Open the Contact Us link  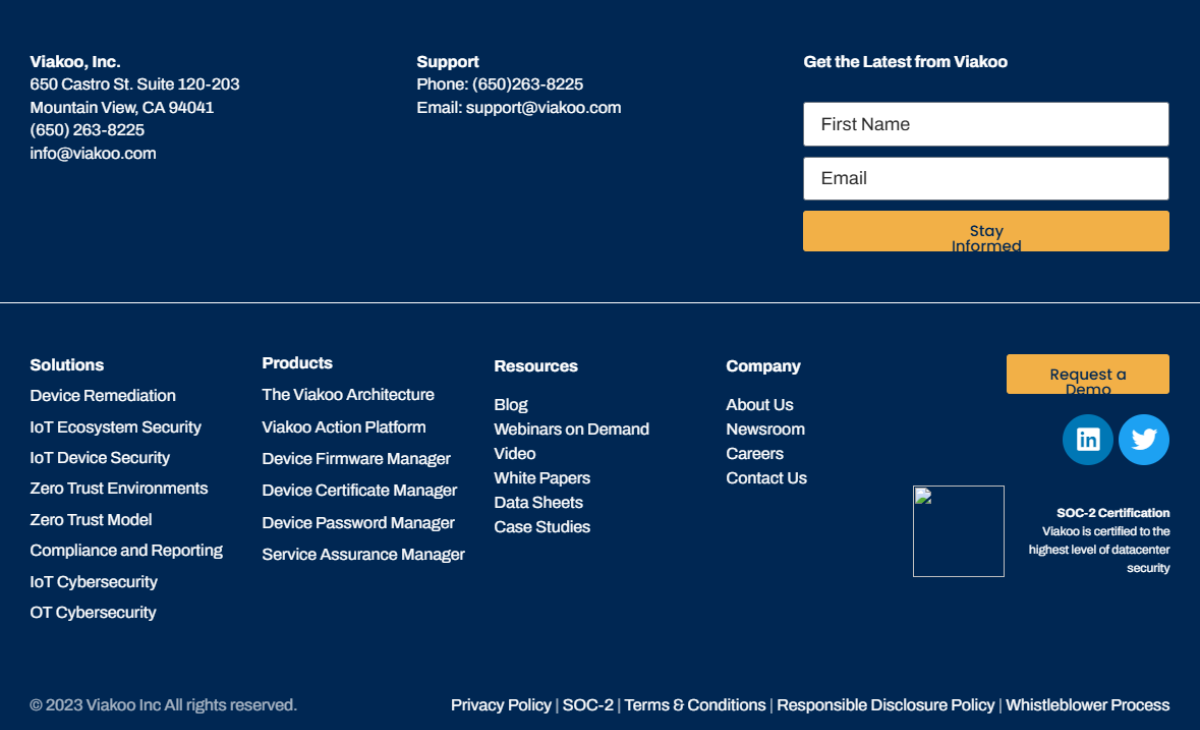766,478
